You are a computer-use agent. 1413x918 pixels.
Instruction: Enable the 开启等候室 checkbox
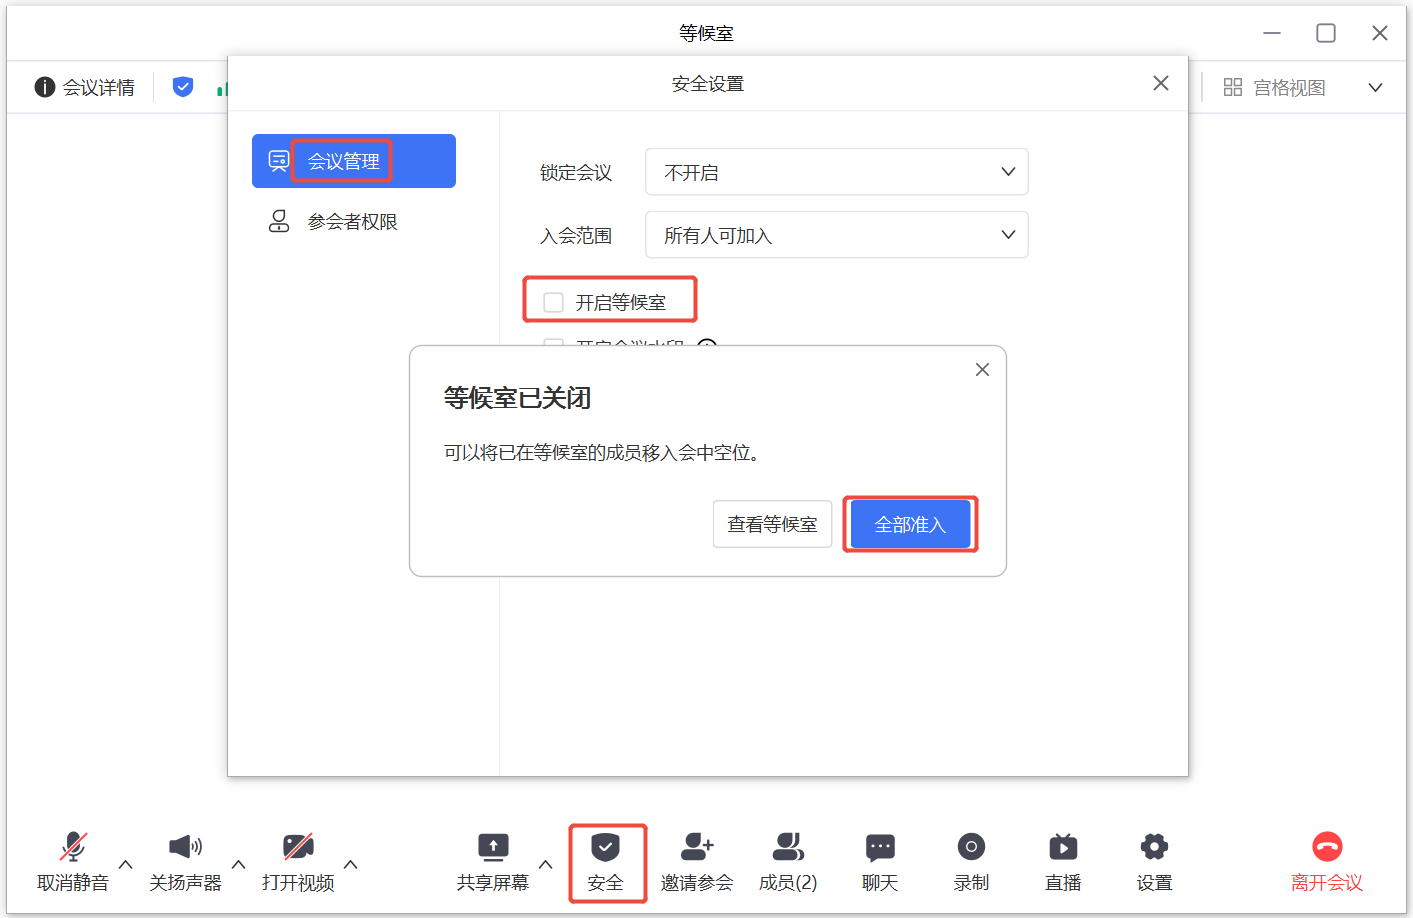554,302
